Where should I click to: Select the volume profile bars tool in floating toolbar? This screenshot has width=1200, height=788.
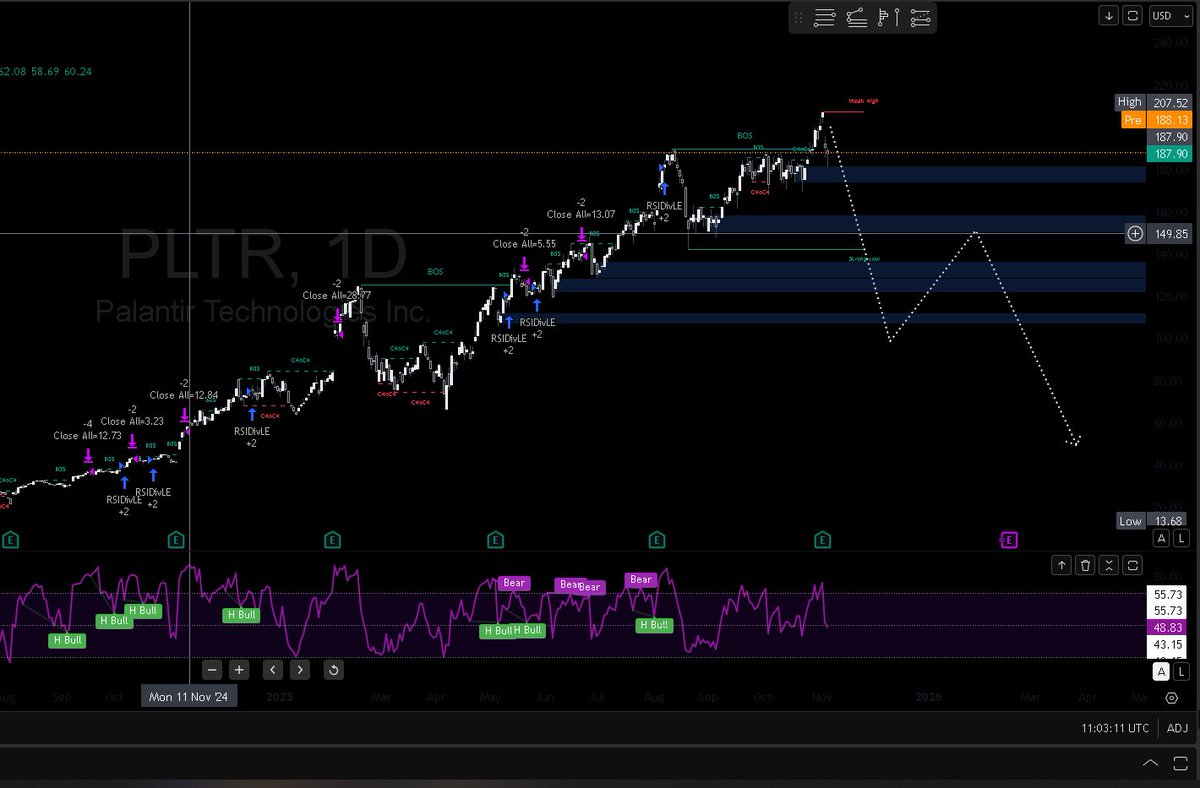click(888, 17)
